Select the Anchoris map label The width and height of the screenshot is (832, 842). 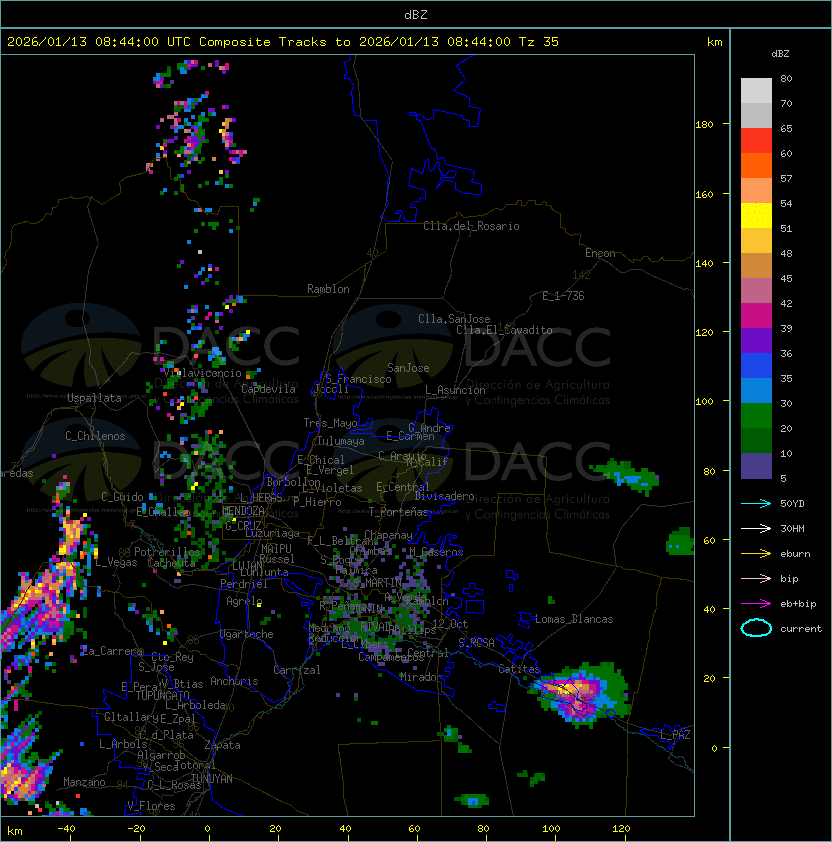(234, 681)
